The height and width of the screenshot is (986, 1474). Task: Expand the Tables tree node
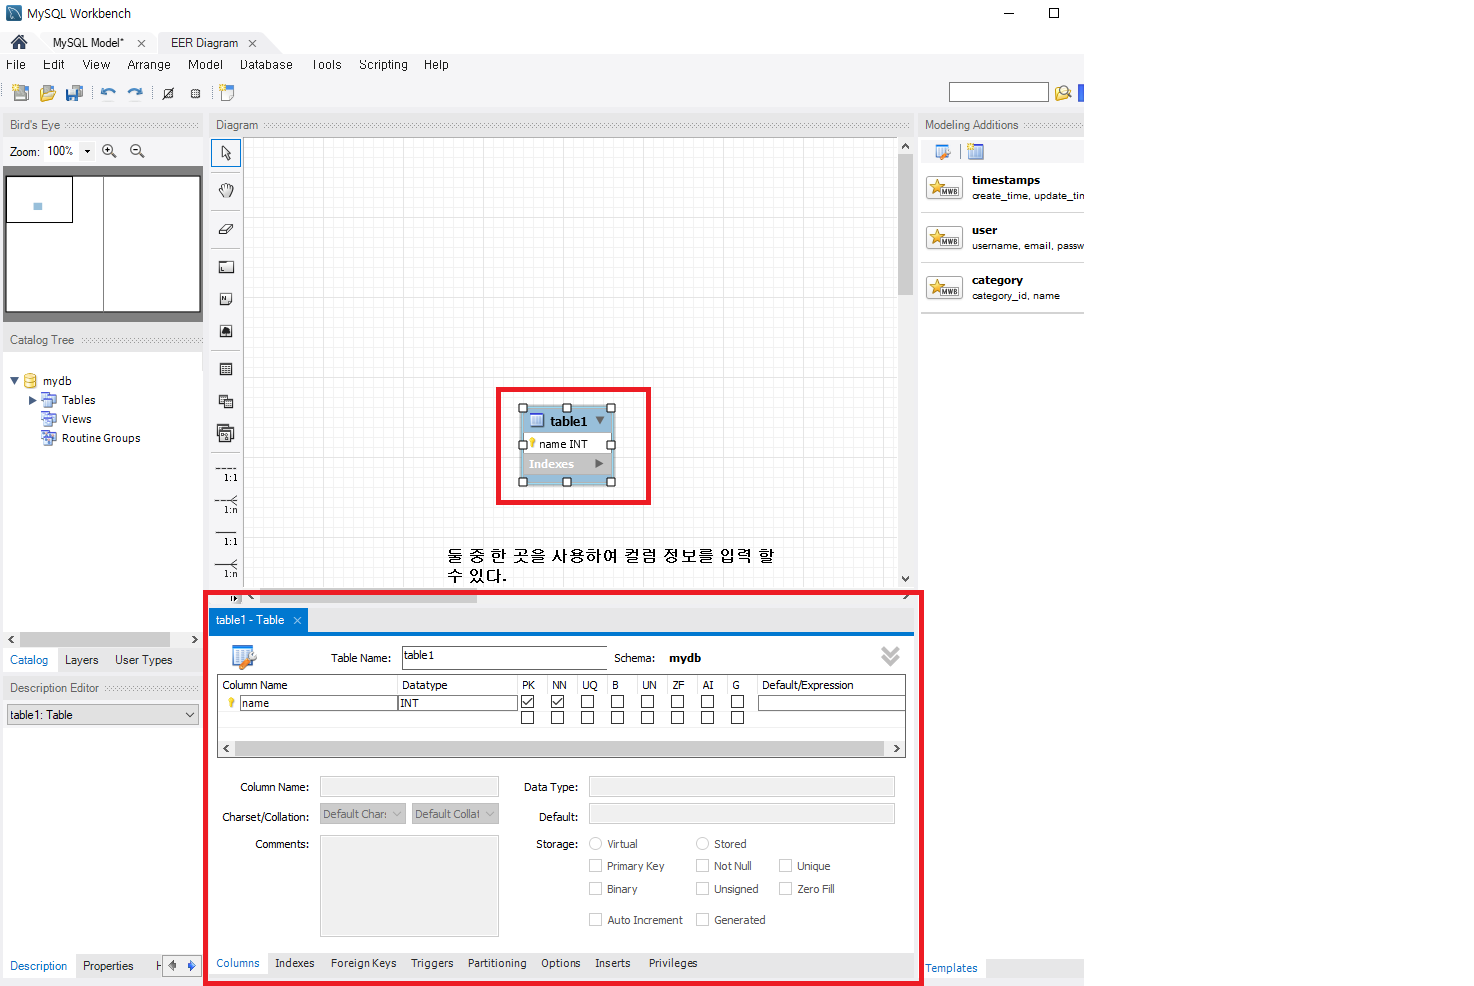[x=33, y=400]
